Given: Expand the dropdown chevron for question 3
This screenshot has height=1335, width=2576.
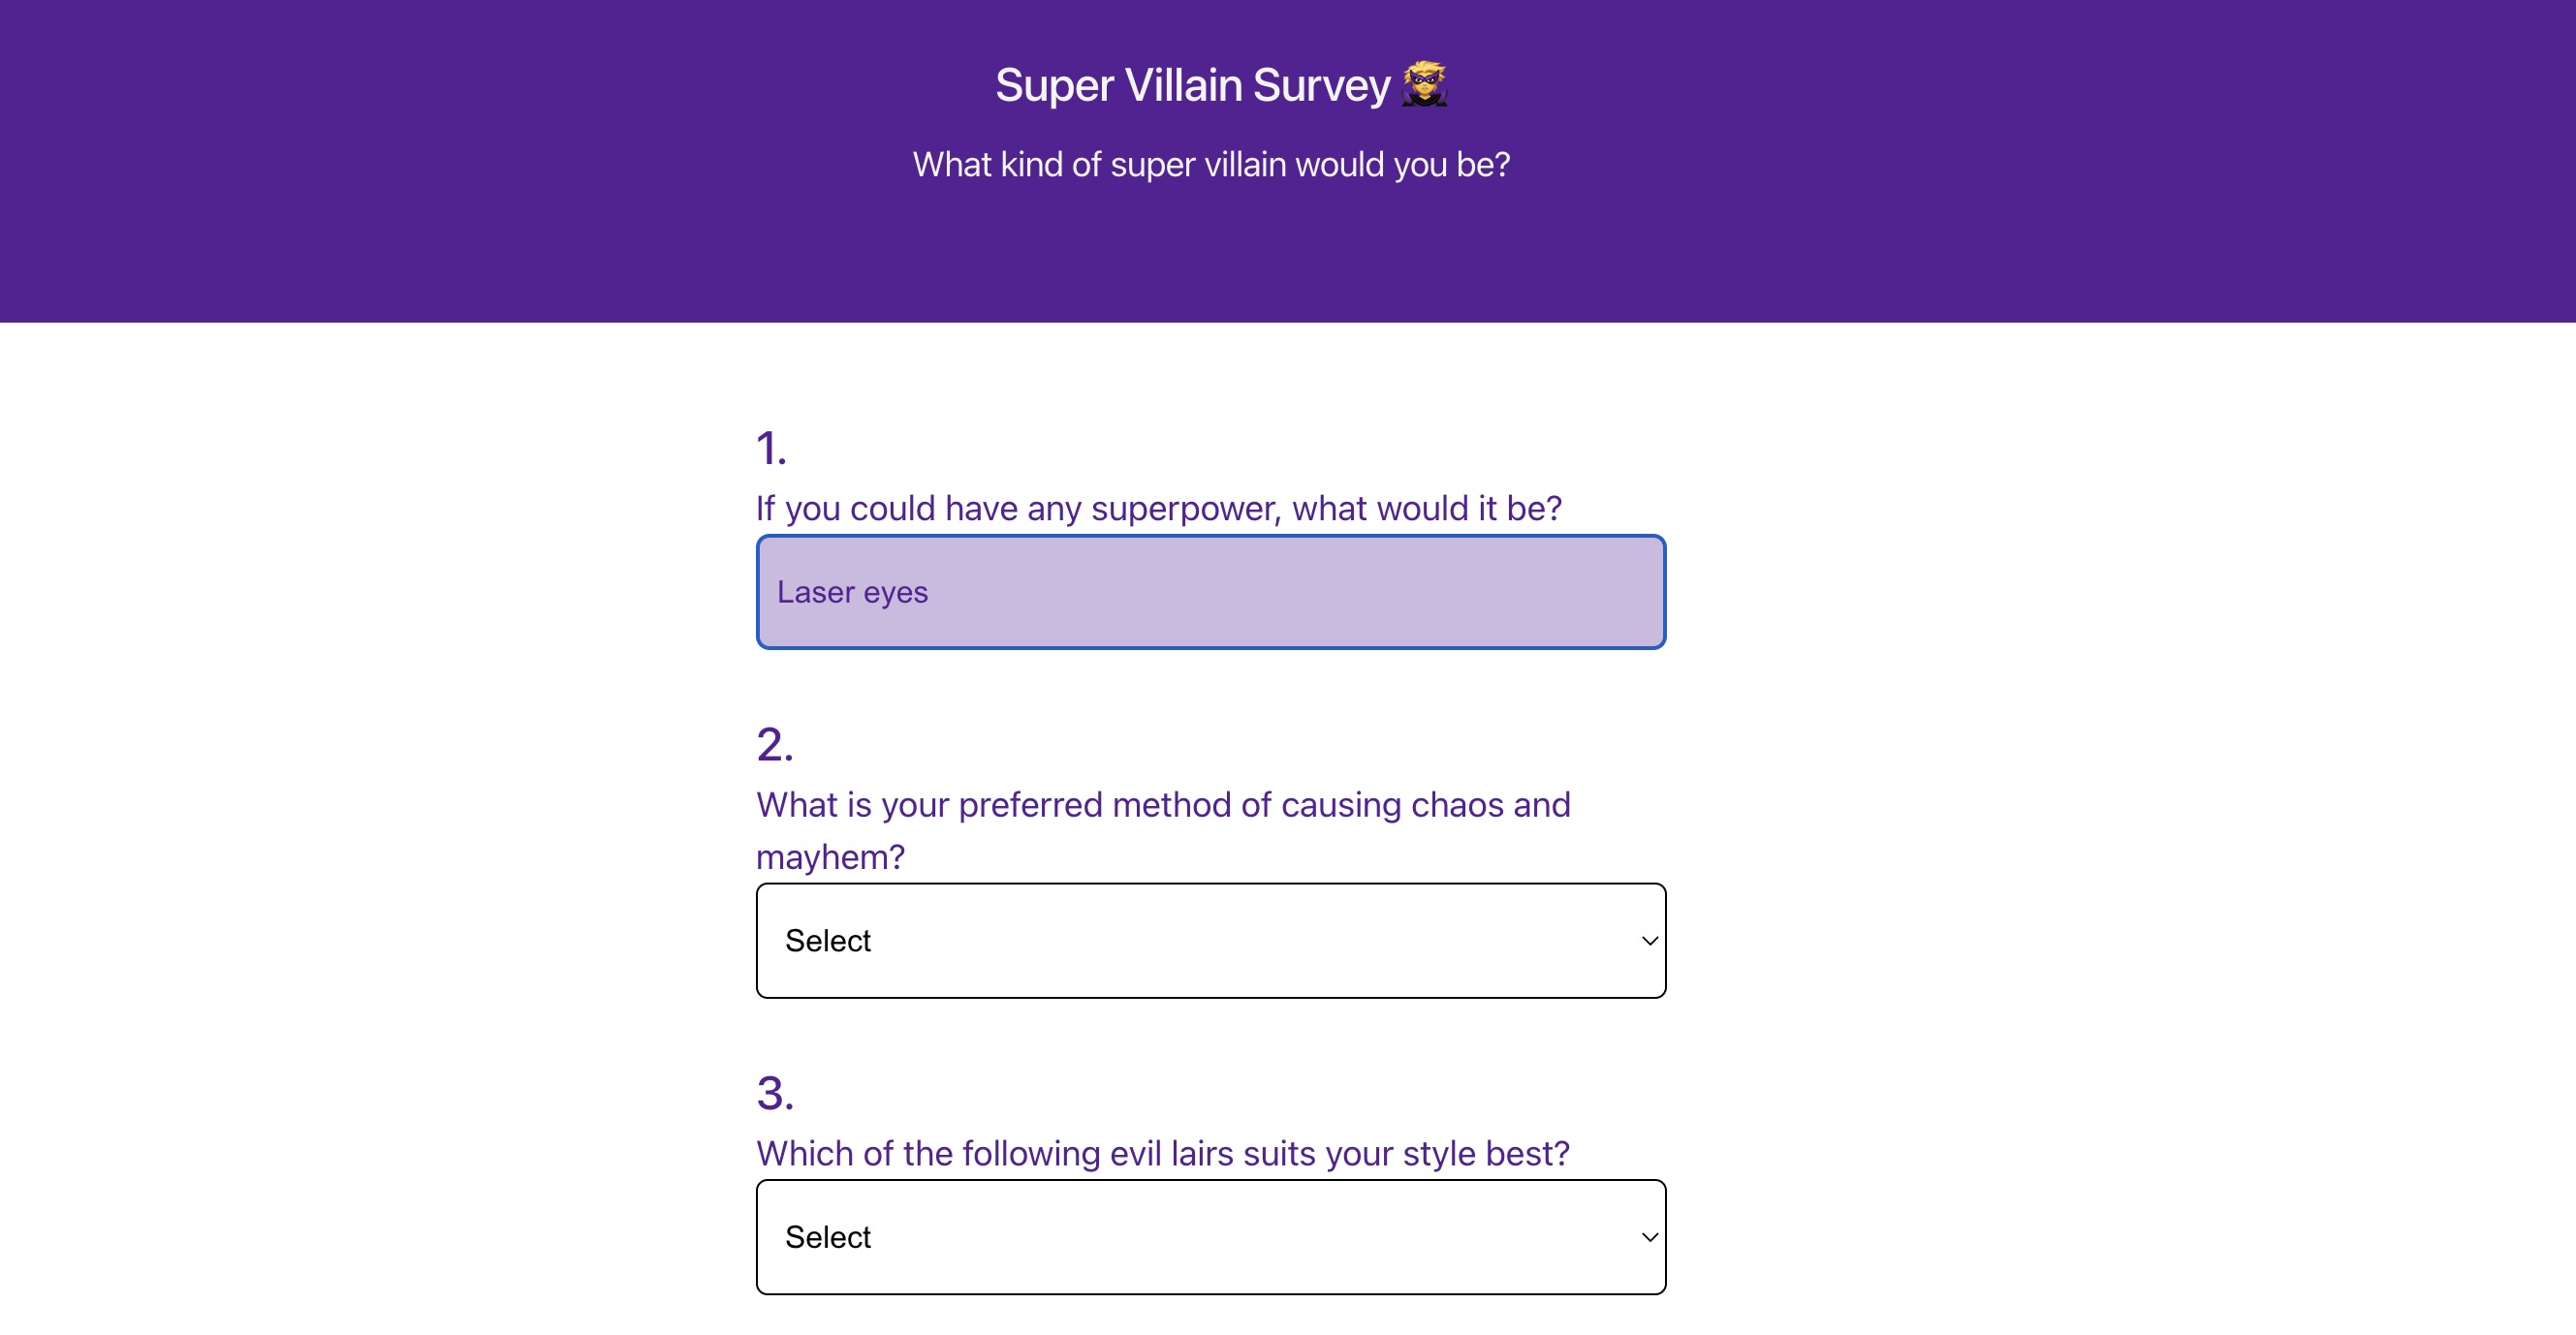Looking at the screenshot, I should tap(1647, 1237).
